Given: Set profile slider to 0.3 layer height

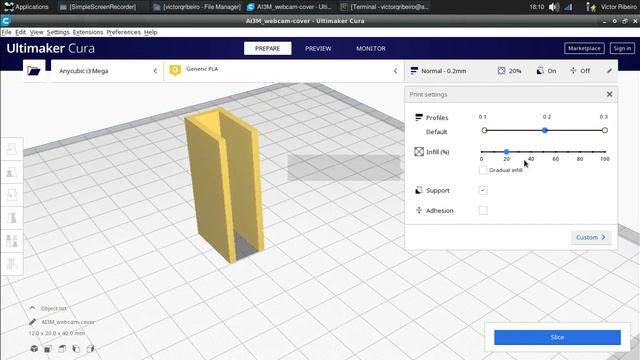Looking at the screenshot, I should pos(604,130).
